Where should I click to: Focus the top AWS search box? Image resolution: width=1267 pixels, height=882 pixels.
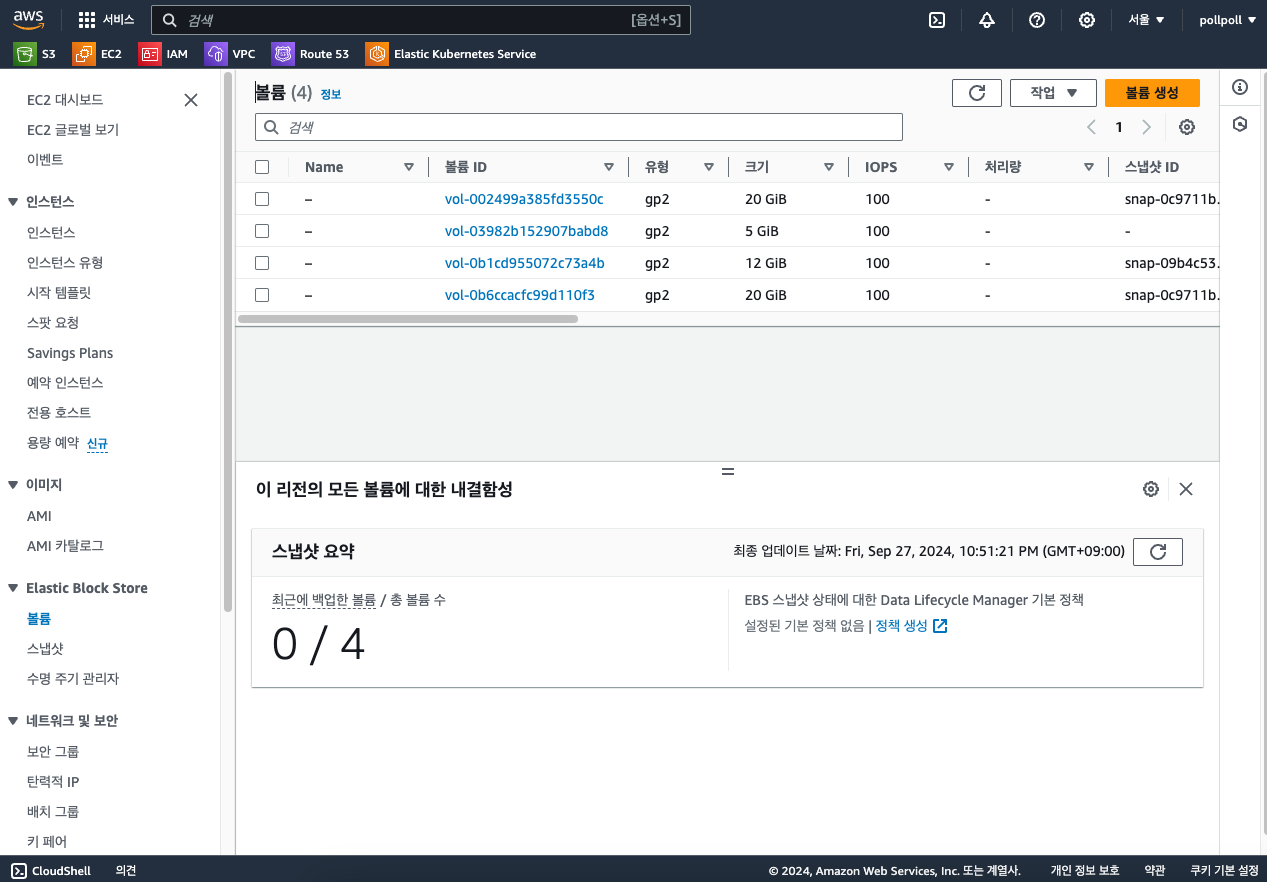tap(421, 20)
